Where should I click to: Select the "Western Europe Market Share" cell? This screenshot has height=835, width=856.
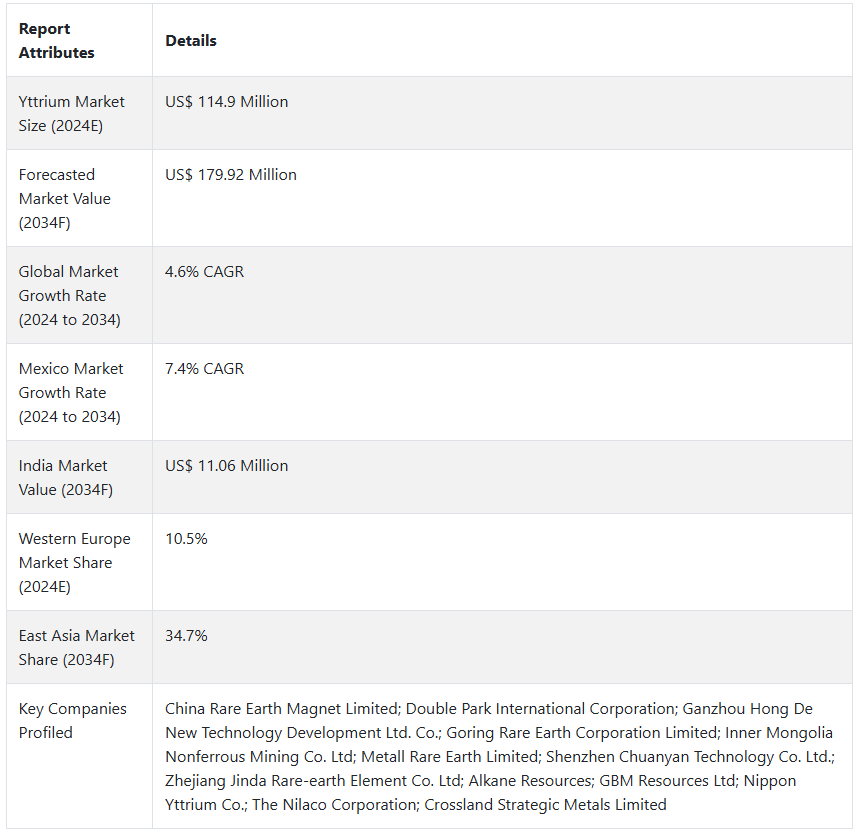[74, 563]
